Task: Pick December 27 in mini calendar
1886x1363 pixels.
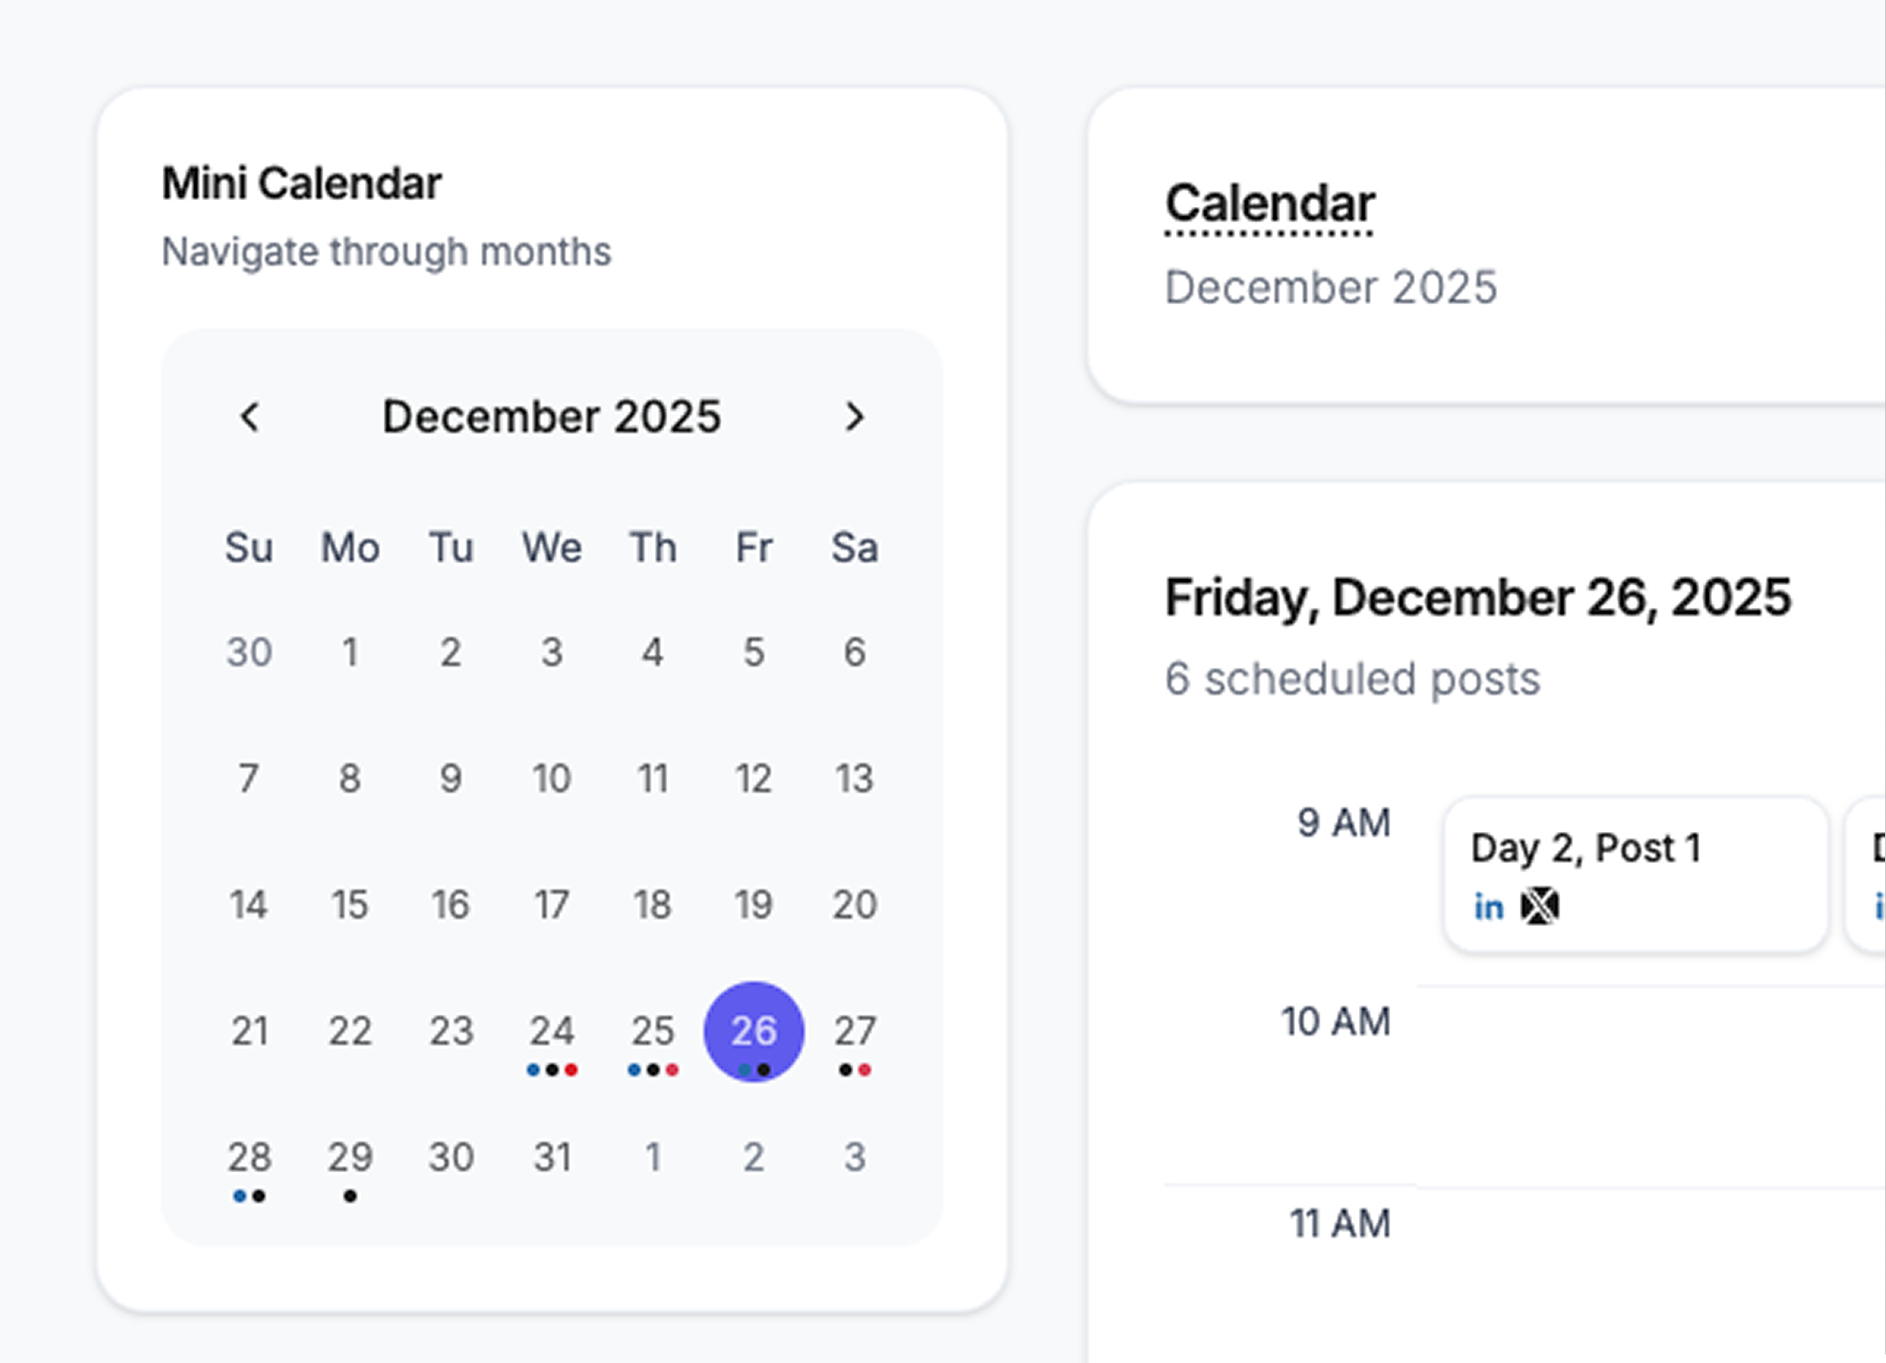Action: [x=854, y=1031]
